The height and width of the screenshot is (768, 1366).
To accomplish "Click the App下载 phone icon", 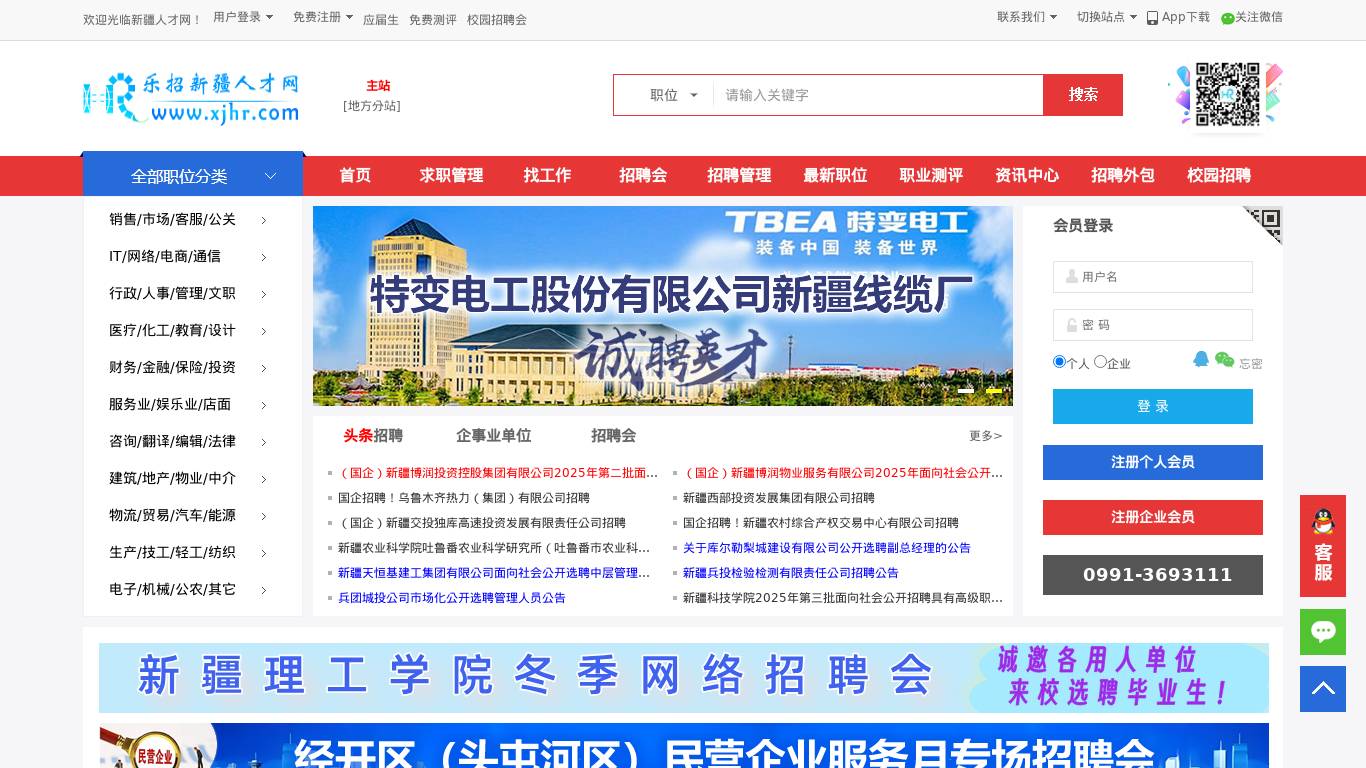I will [x=1152, y=17].
